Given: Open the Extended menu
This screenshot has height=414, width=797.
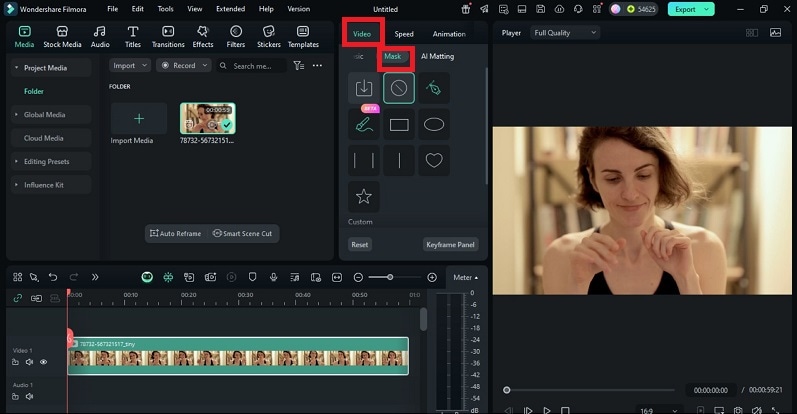Looking at the screenshot, I should [230, 9].
